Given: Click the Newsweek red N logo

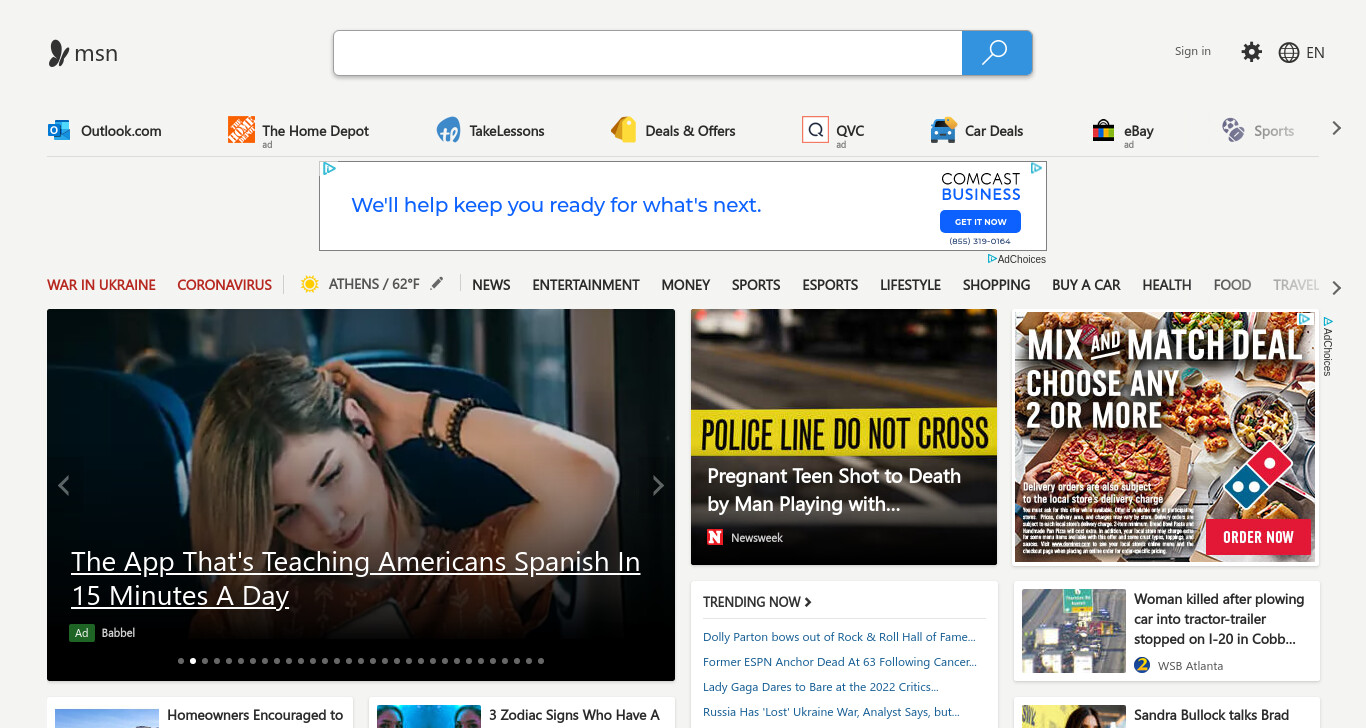Looking at the screenshot, I should click(715, 538).
